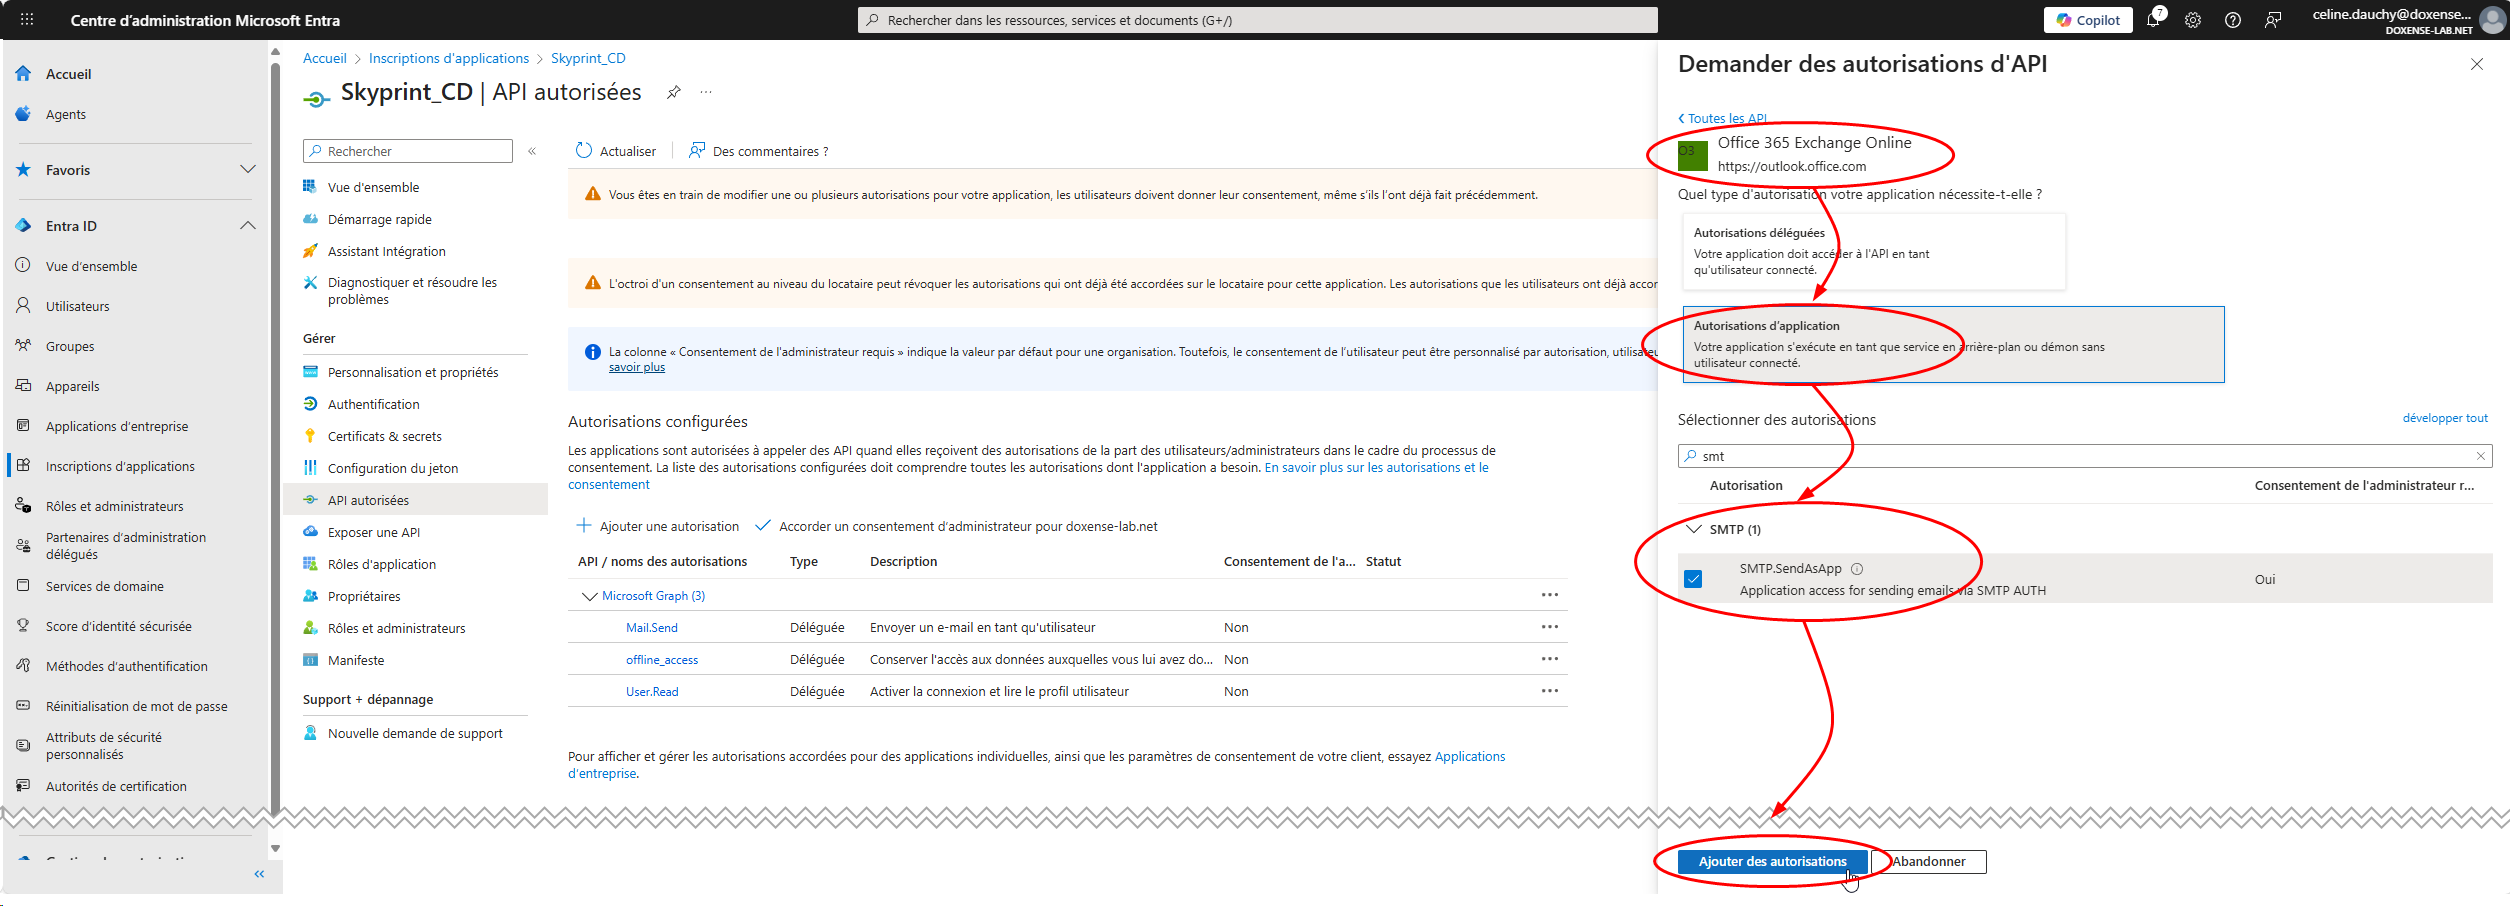This screenshot has height=906, width=2510.
Task: Pin the Skyprint_CD page with pin icon
Action: [x=674, y=92]
